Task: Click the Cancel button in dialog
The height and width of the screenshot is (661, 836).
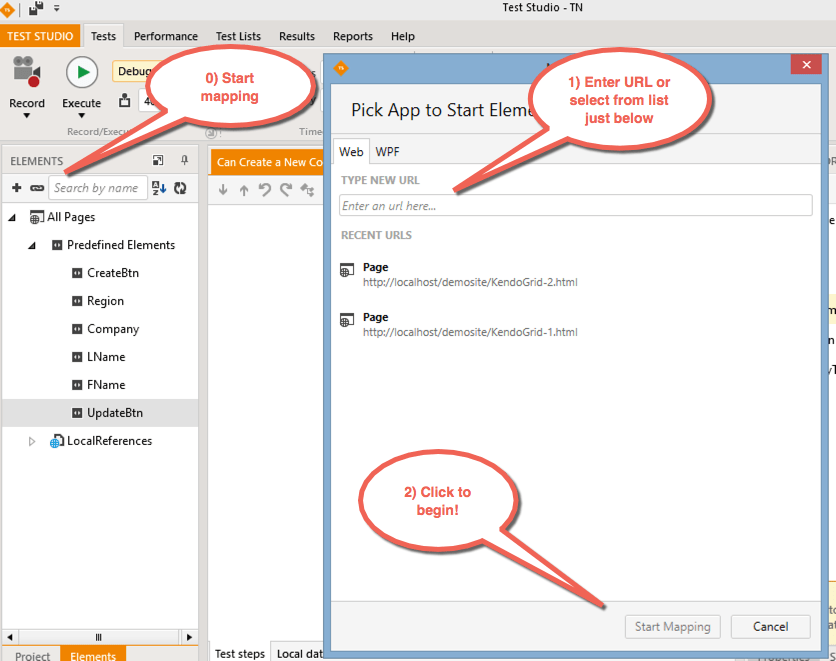Action: (x=770, y=626)
